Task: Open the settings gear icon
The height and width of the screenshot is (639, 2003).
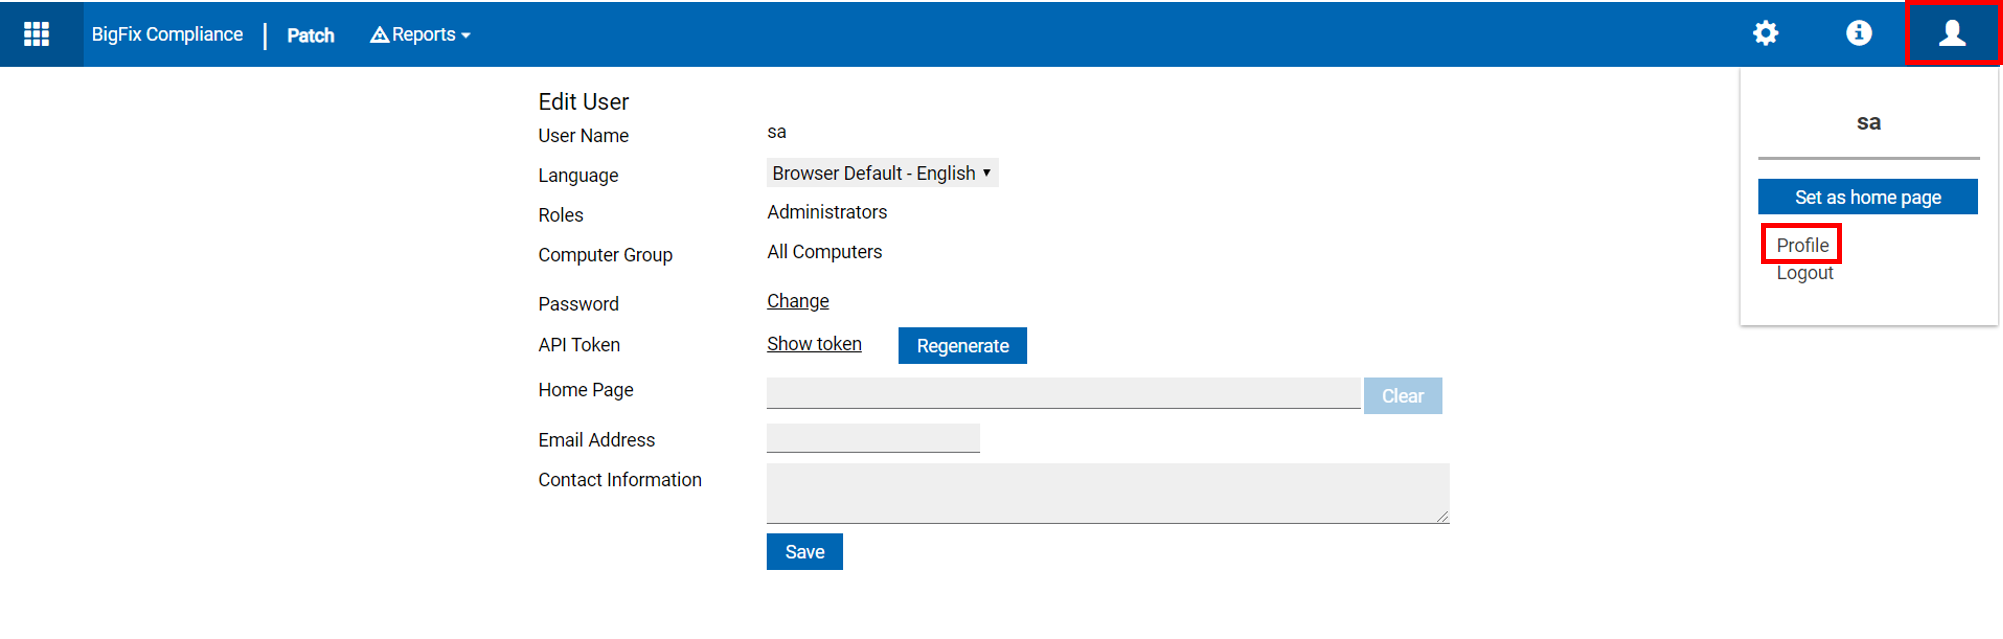Action: tap(1765, 33)
